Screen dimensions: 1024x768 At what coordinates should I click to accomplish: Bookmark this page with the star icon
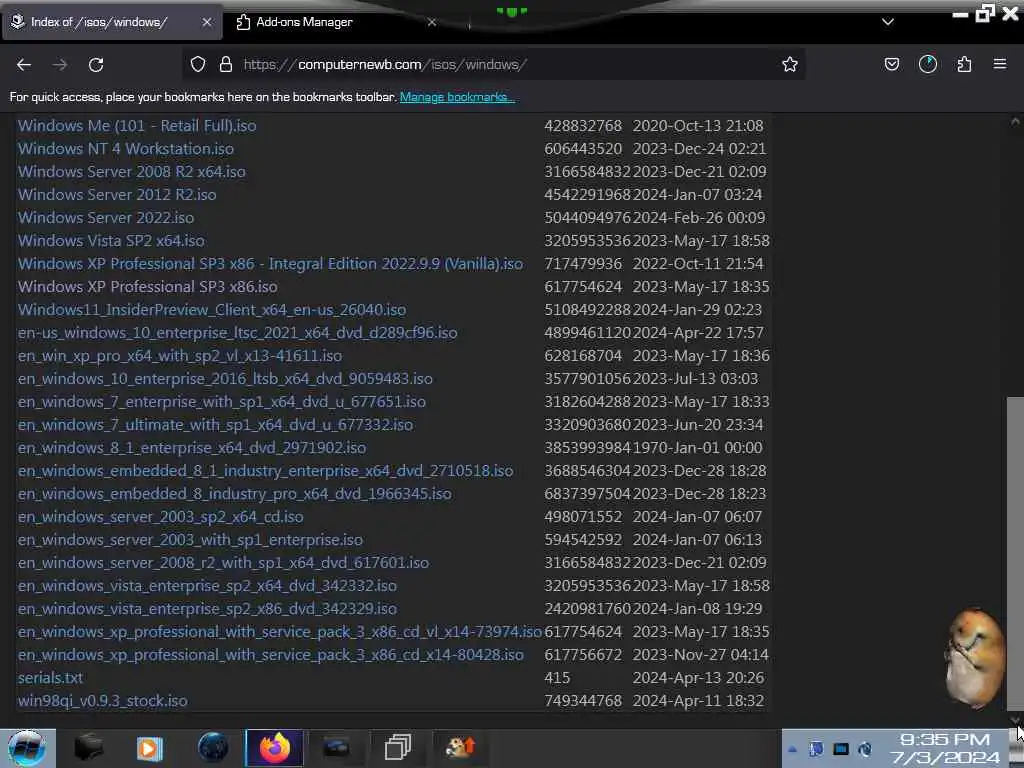click(x=790, y=64)
